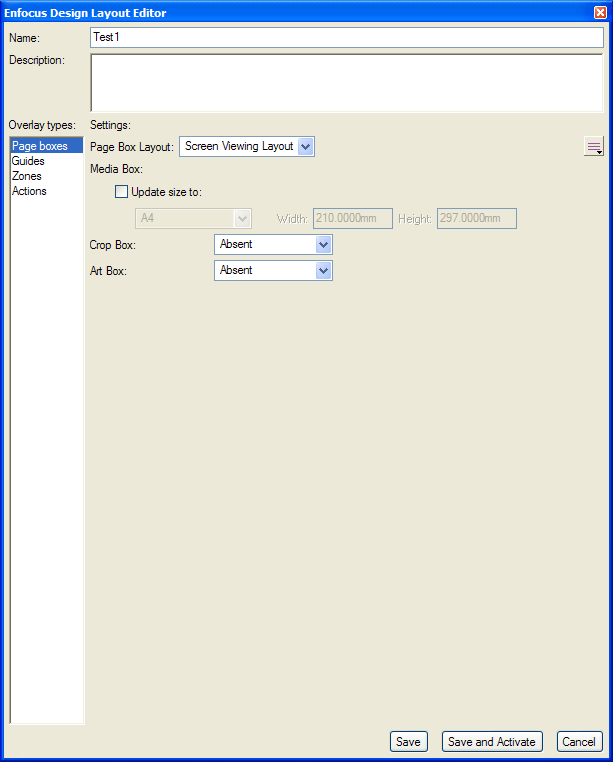Viewport: 613px width, 762px height.
Task: Open the settings actions menu icon
Action: tap(594, 146)
